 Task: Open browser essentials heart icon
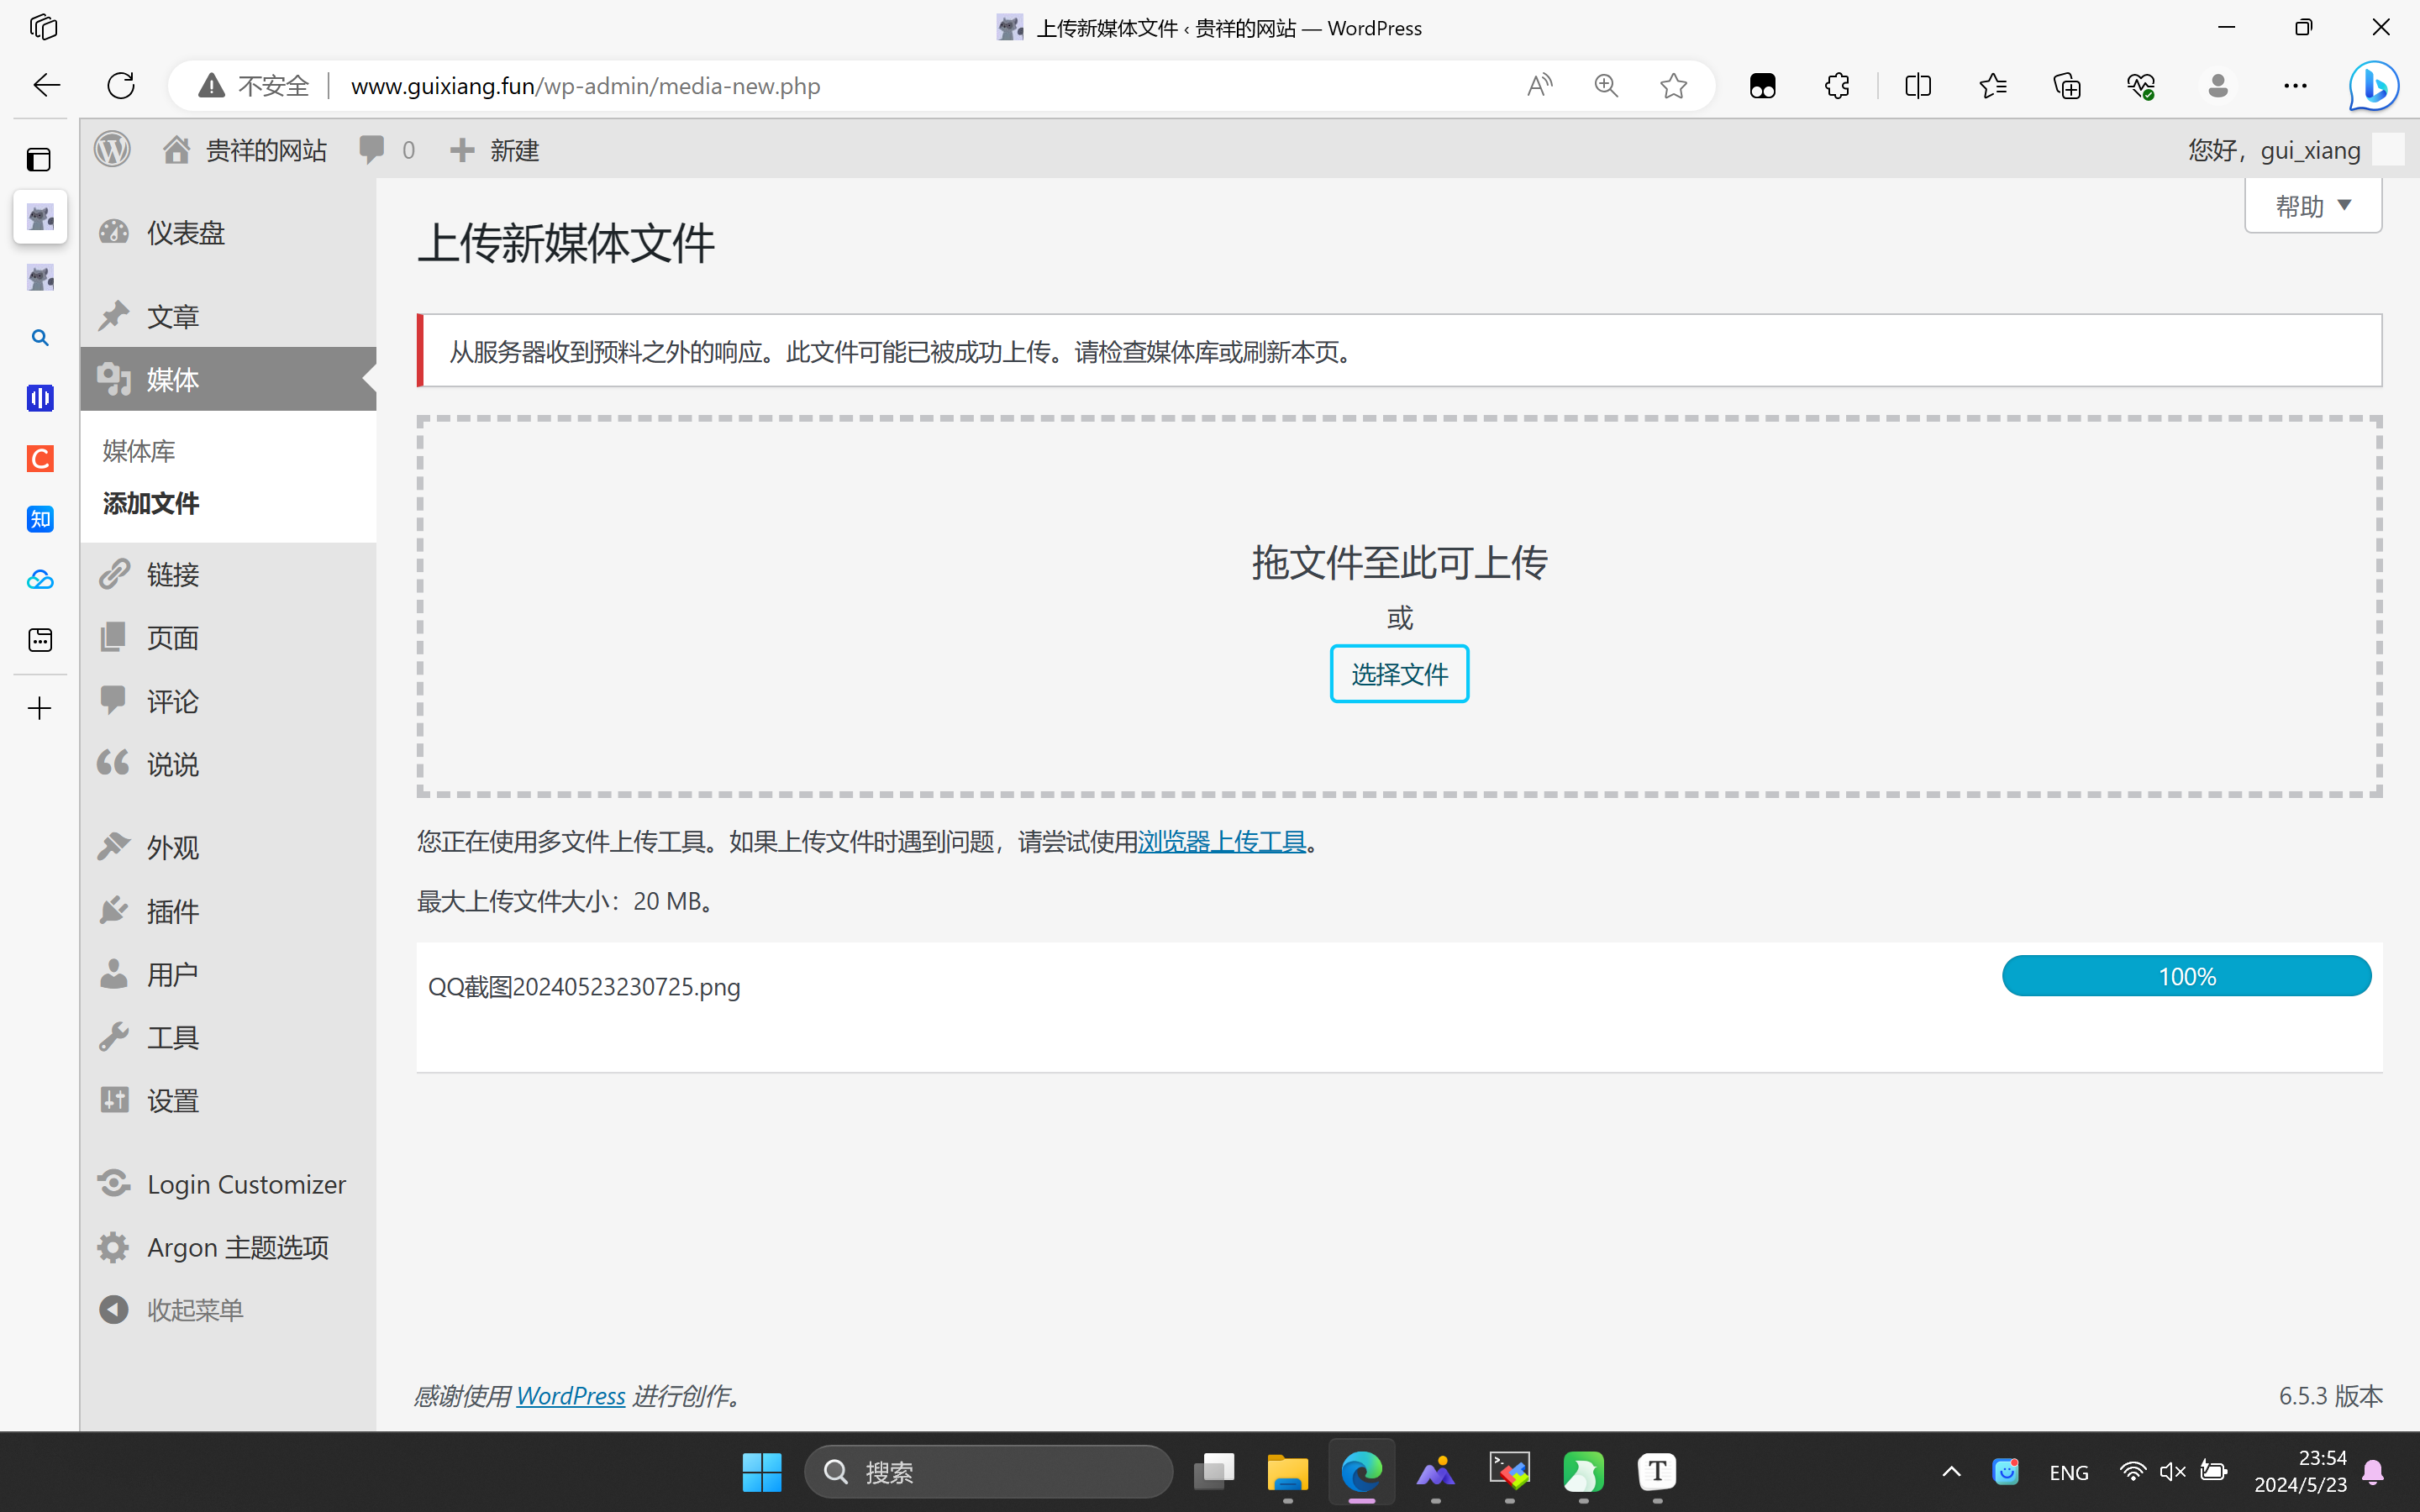point(2141,86)
